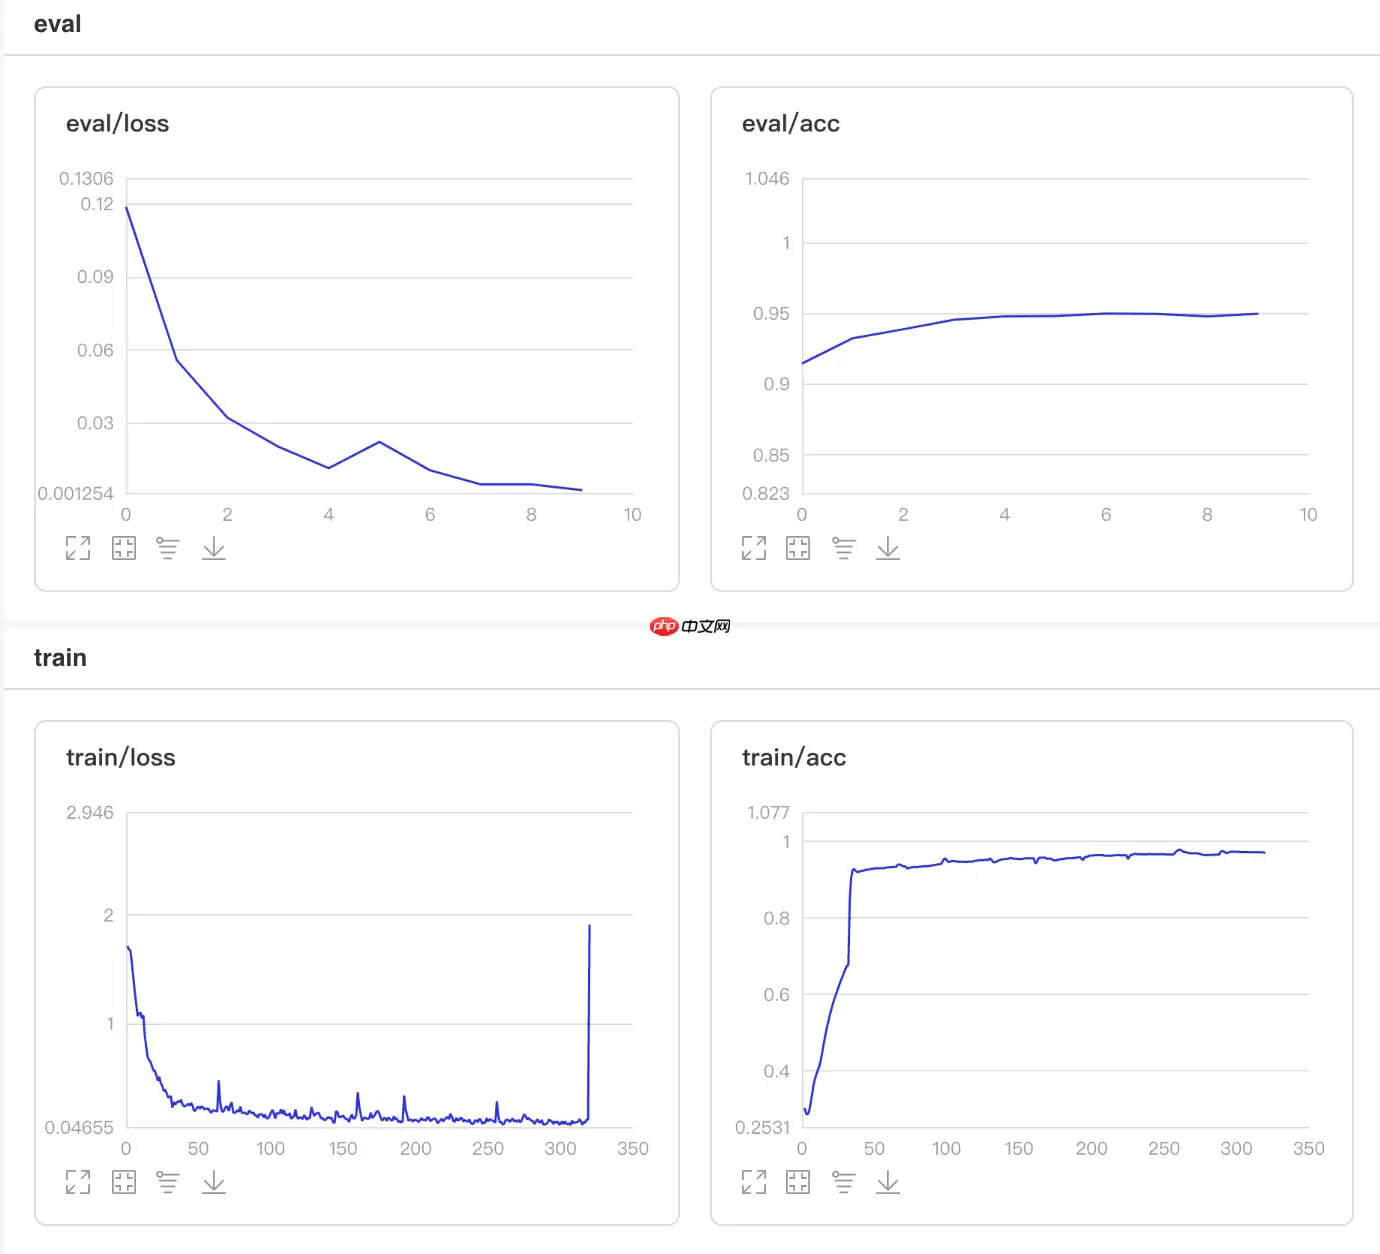Collapse the eval section header
This screenshot has height=1254, width=1380.
58,25
